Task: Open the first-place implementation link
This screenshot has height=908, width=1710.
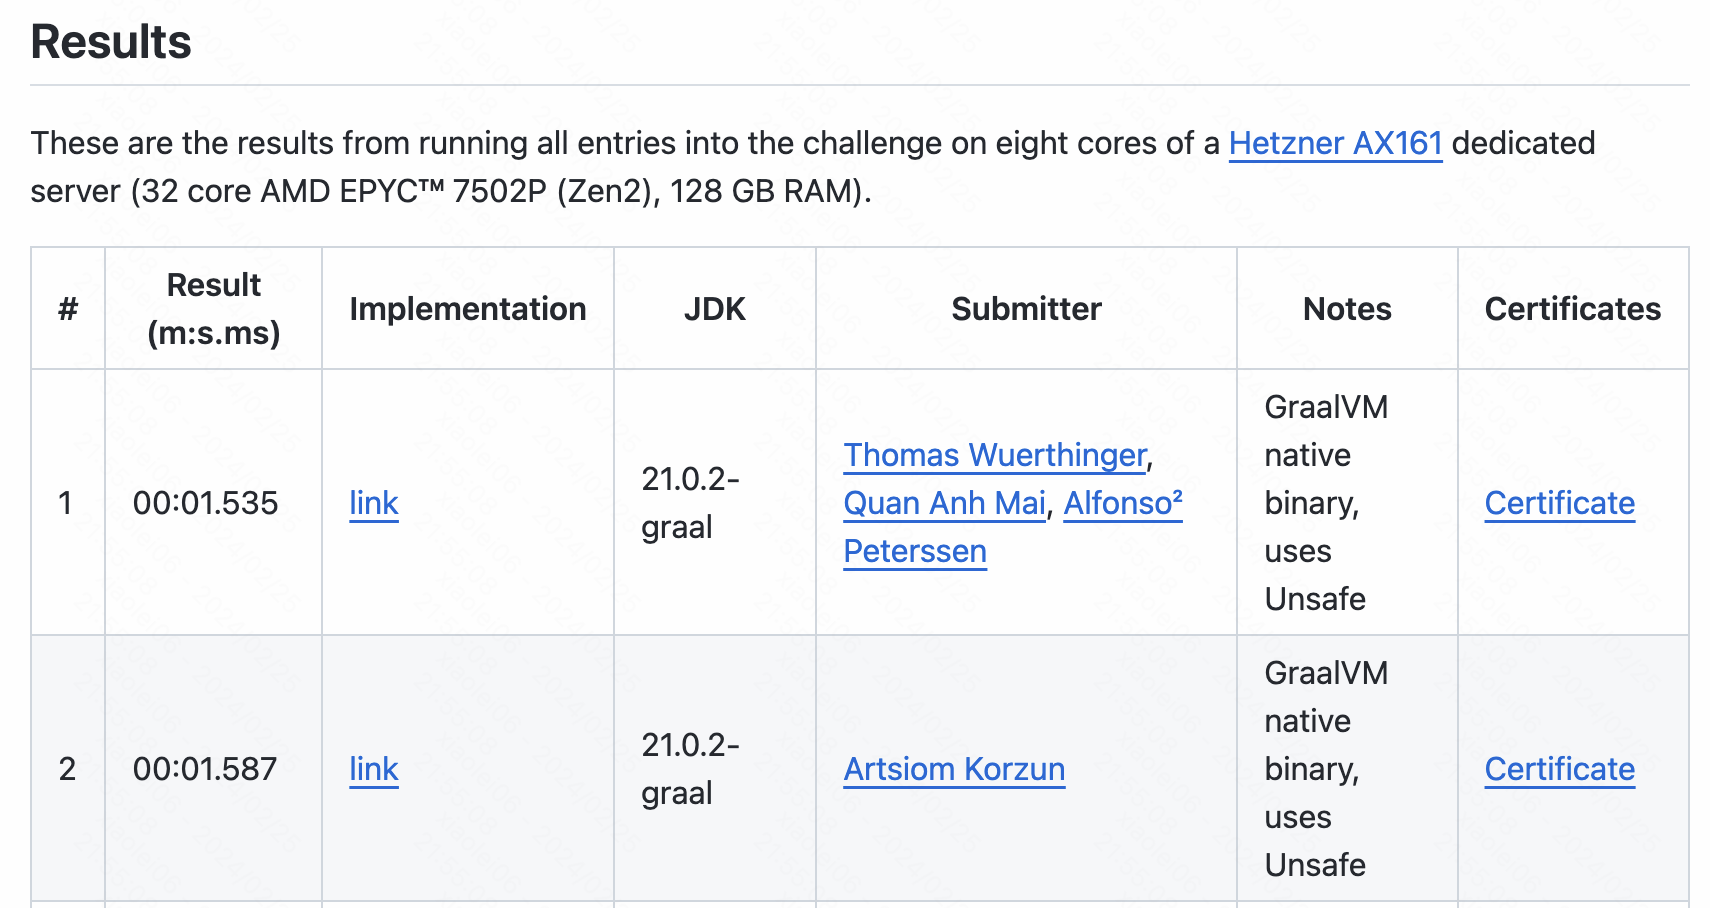Action: (374, 503)
